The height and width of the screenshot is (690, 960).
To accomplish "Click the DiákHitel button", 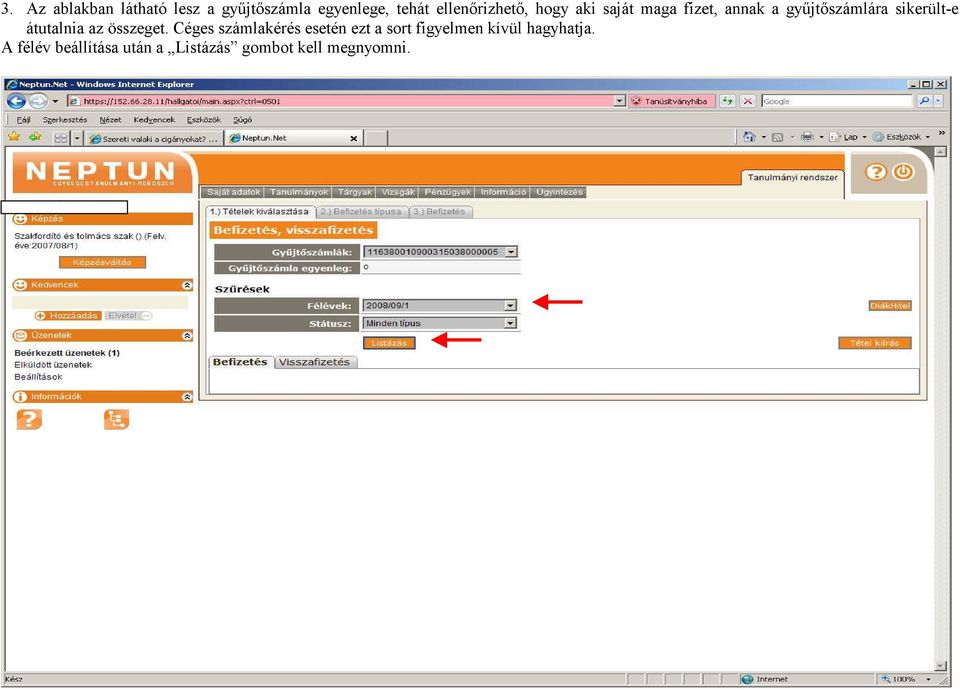I will point(890,306).
